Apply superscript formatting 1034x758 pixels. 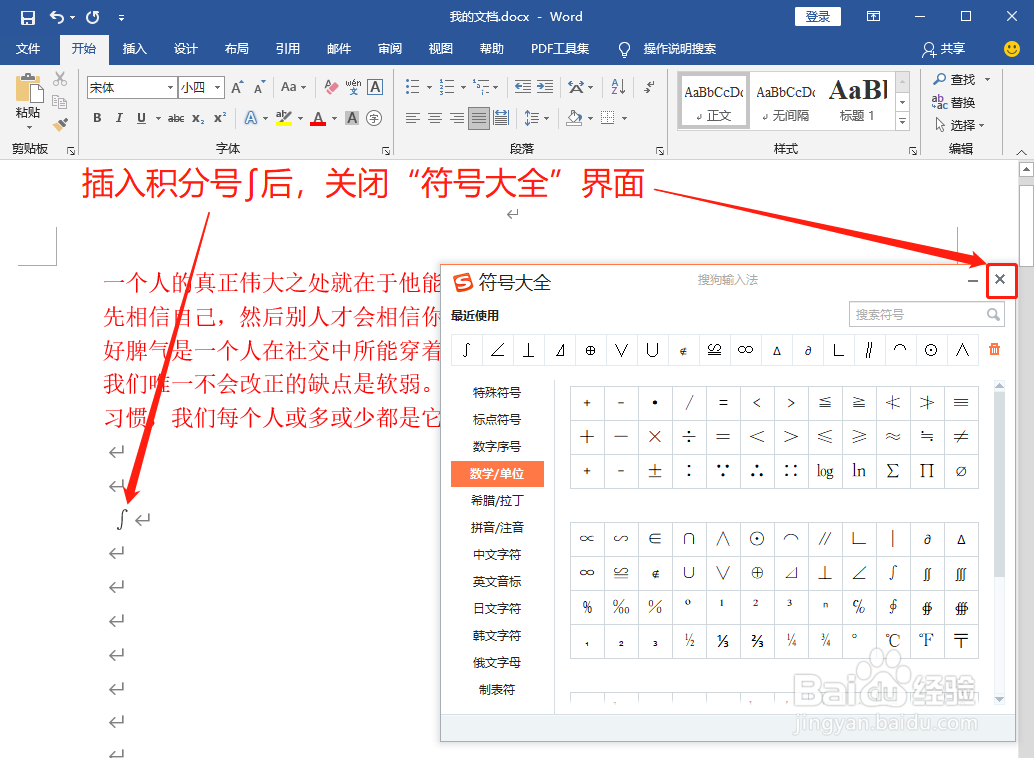tap(219, 118)
